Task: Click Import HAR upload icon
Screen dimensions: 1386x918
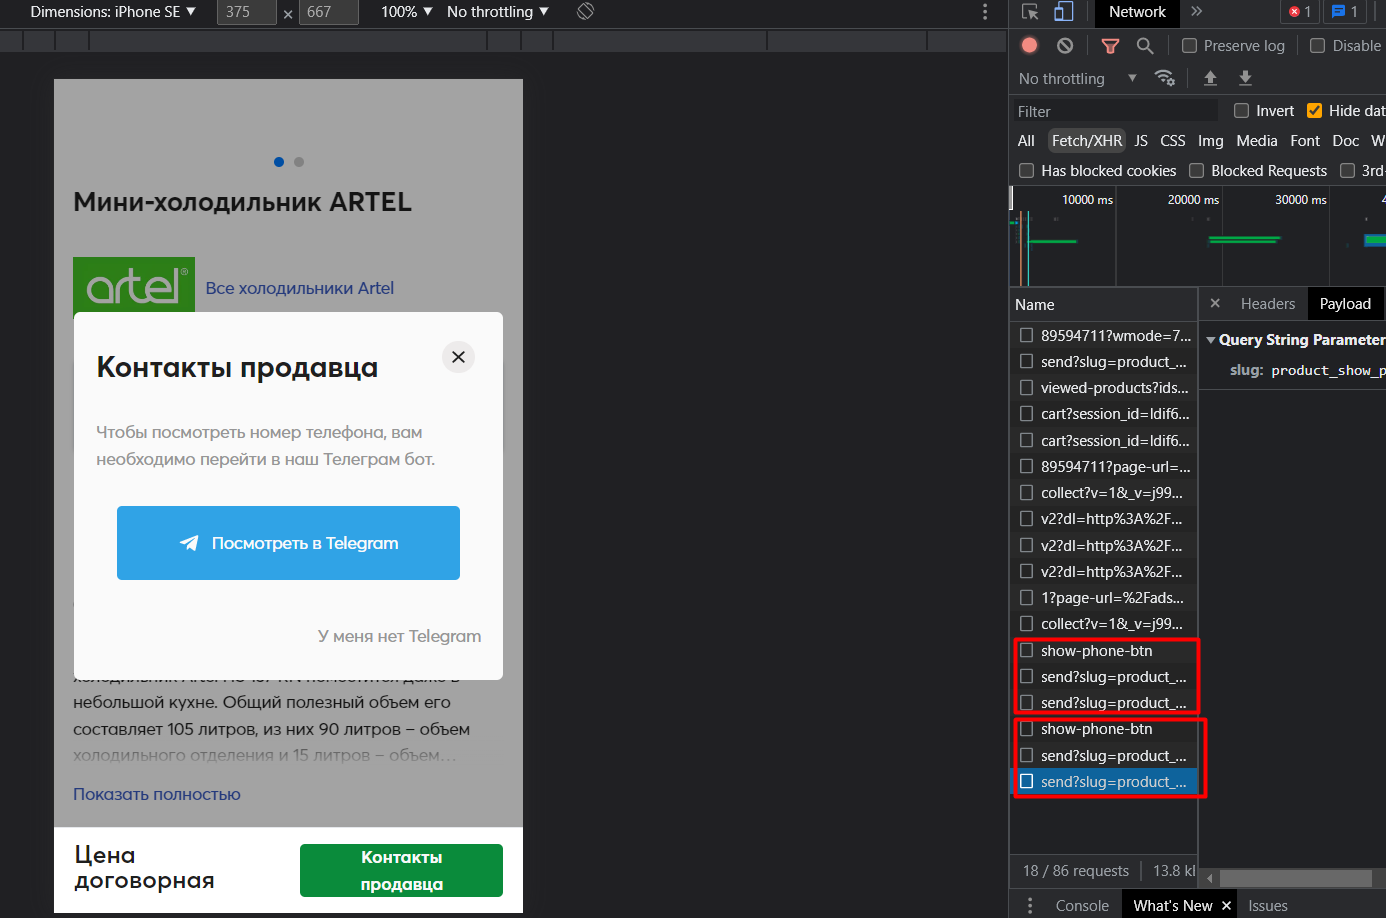Action: pos(1210,78)
